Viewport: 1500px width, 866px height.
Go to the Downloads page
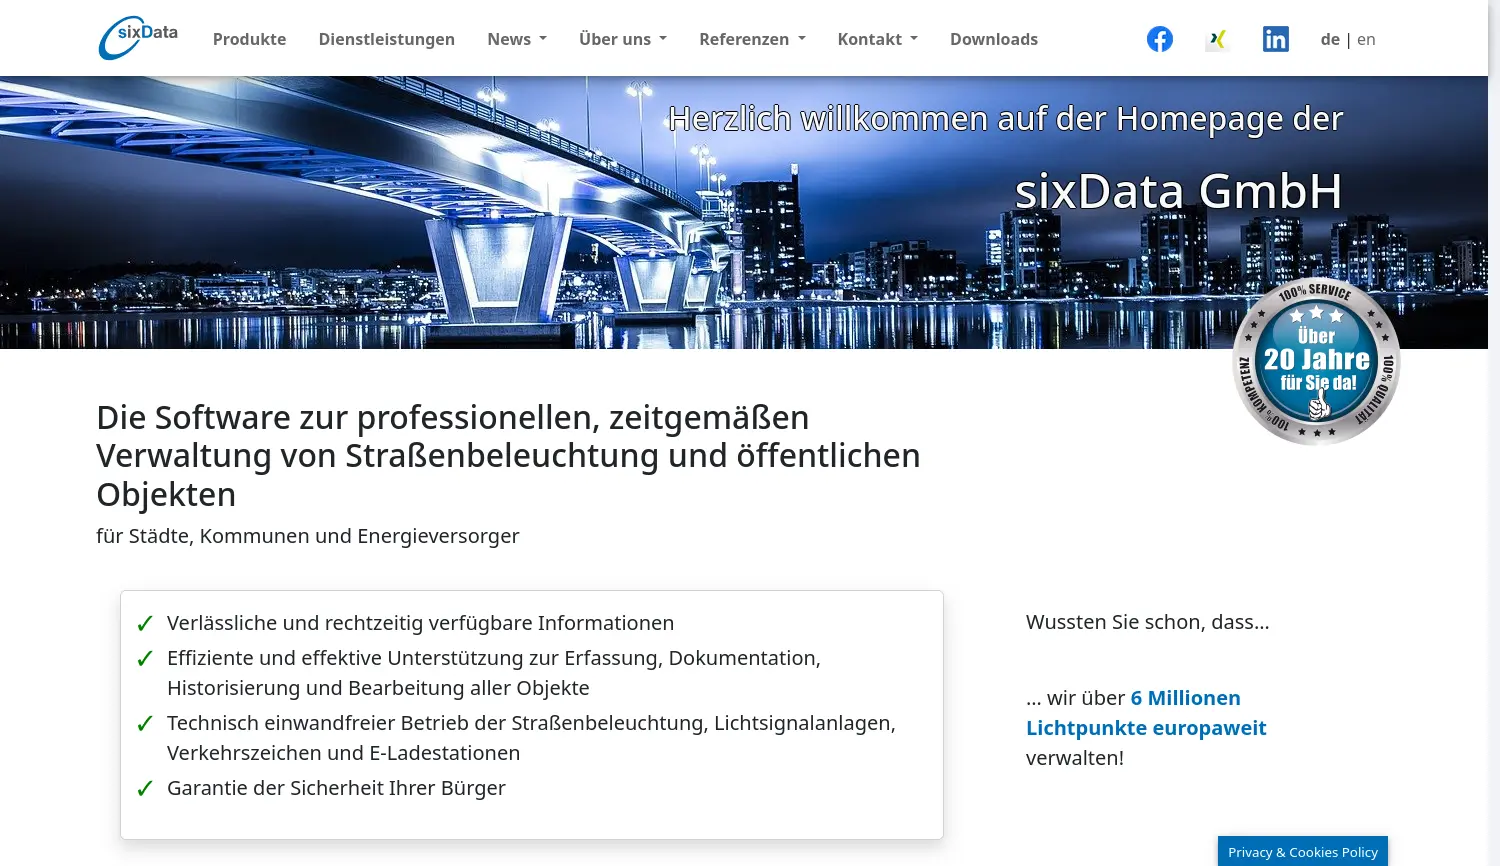click(x=993, y=39)
